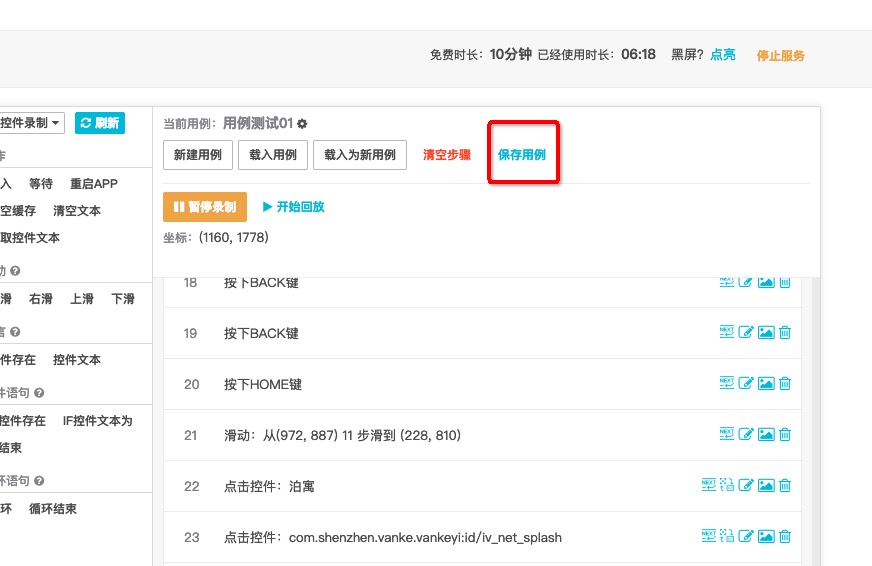Open help icon above the 控件文本 row

pos(15,332)
